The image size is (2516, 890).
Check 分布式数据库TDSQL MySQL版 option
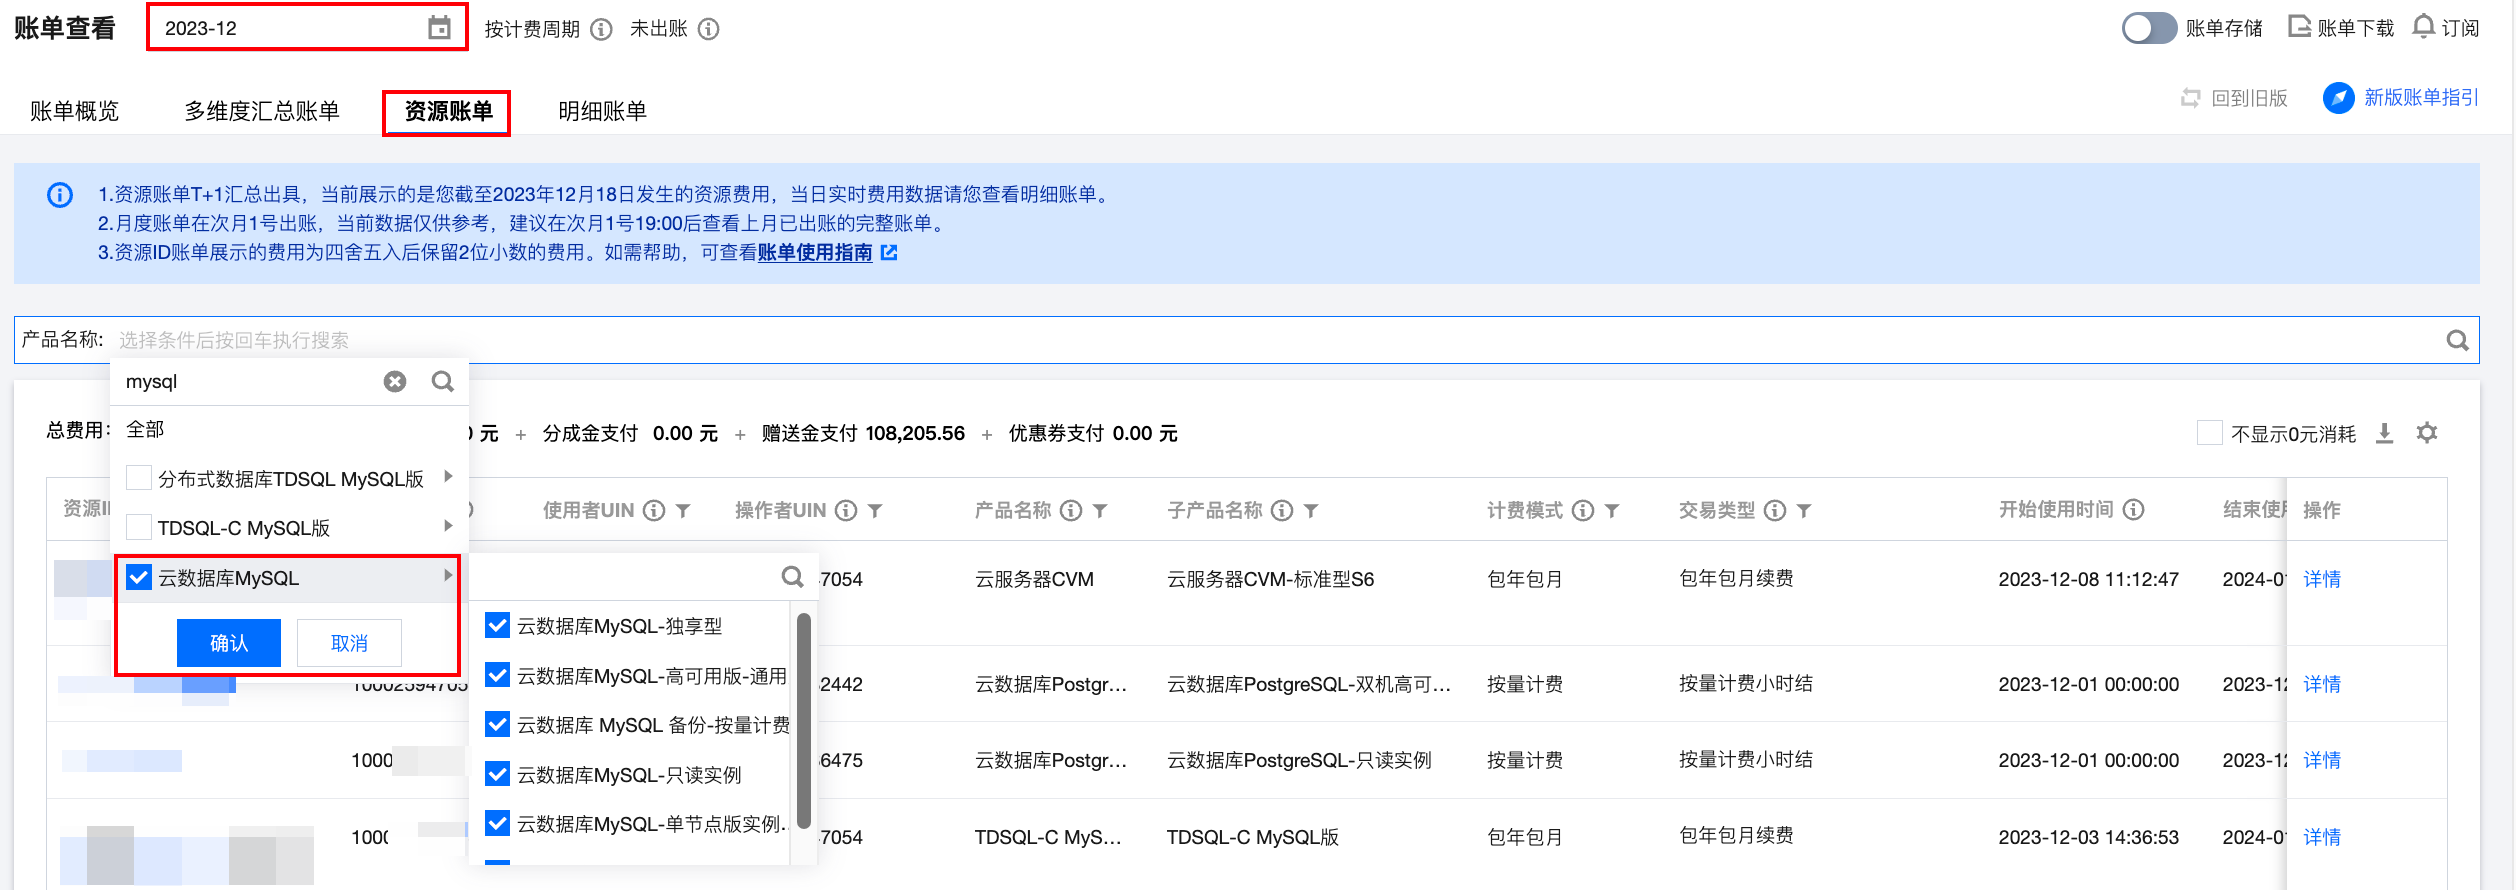pyautogui.click(x=139, y=478)
